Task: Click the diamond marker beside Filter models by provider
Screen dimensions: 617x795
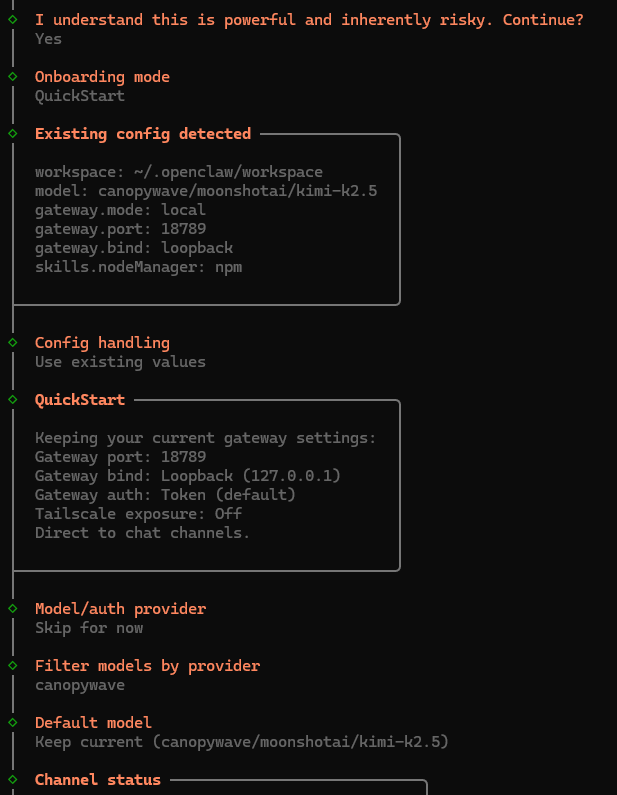Action: [x=12, y=665]
